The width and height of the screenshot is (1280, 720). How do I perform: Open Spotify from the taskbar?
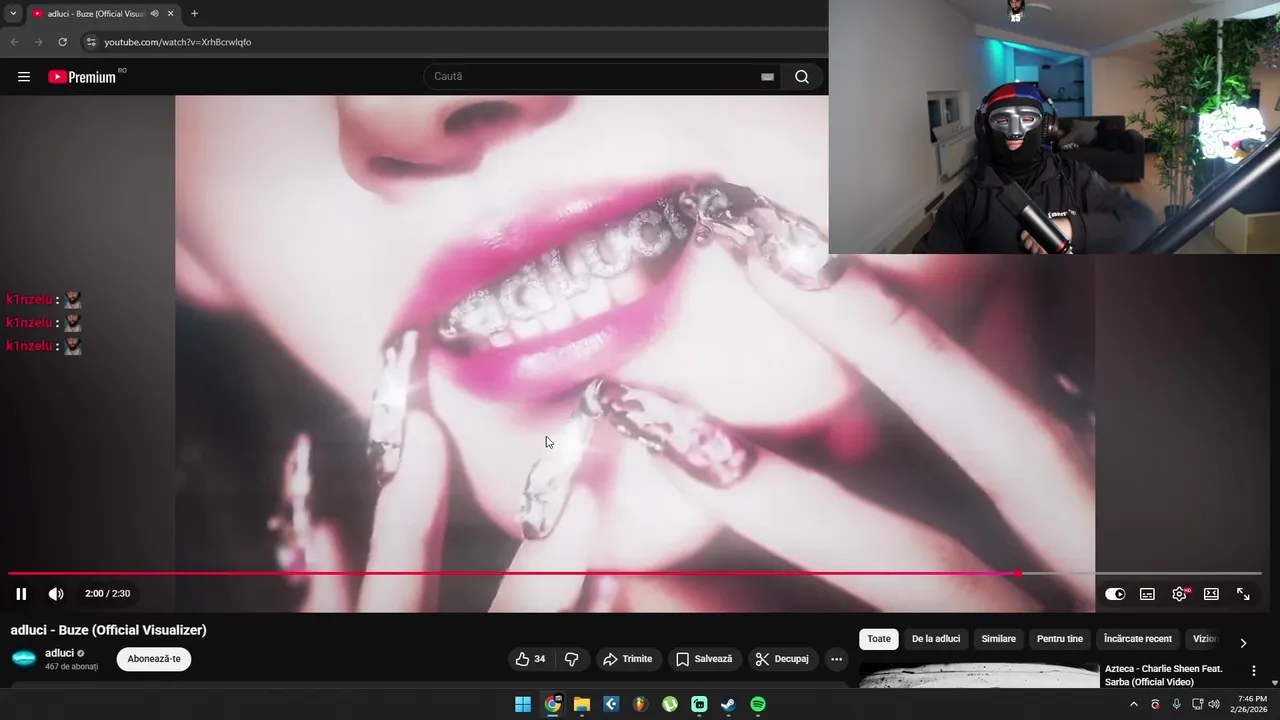point(758,704)
